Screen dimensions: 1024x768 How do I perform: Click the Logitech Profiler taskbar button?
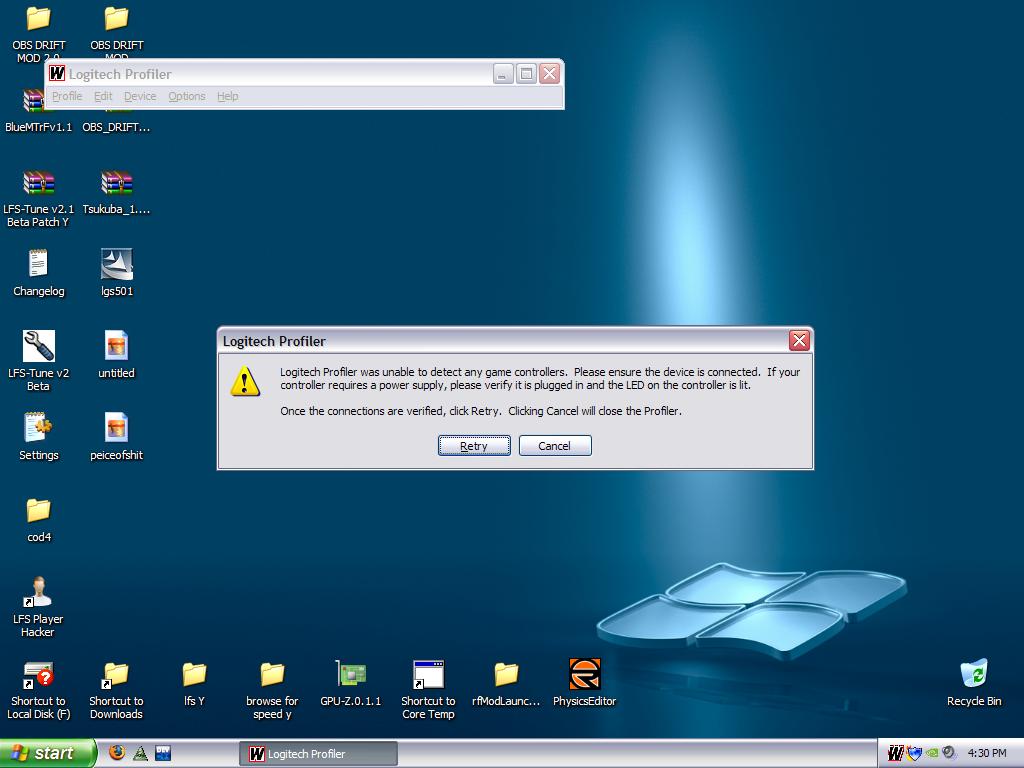(318, 754)
